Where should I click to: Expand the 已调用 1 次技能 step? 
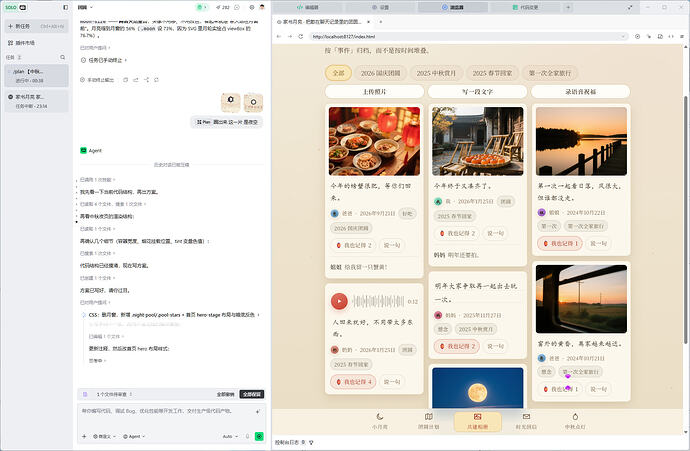pyautogui.click(x=97, y=180)
